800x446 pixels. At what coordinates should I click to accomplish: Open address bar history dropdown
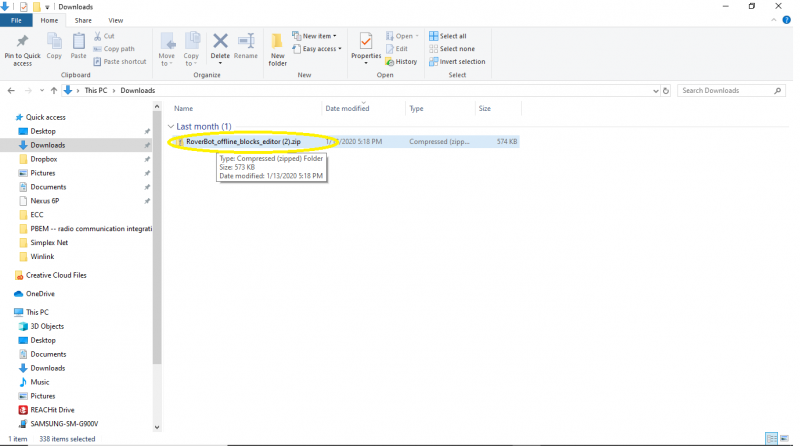click(x=656, y=91)
